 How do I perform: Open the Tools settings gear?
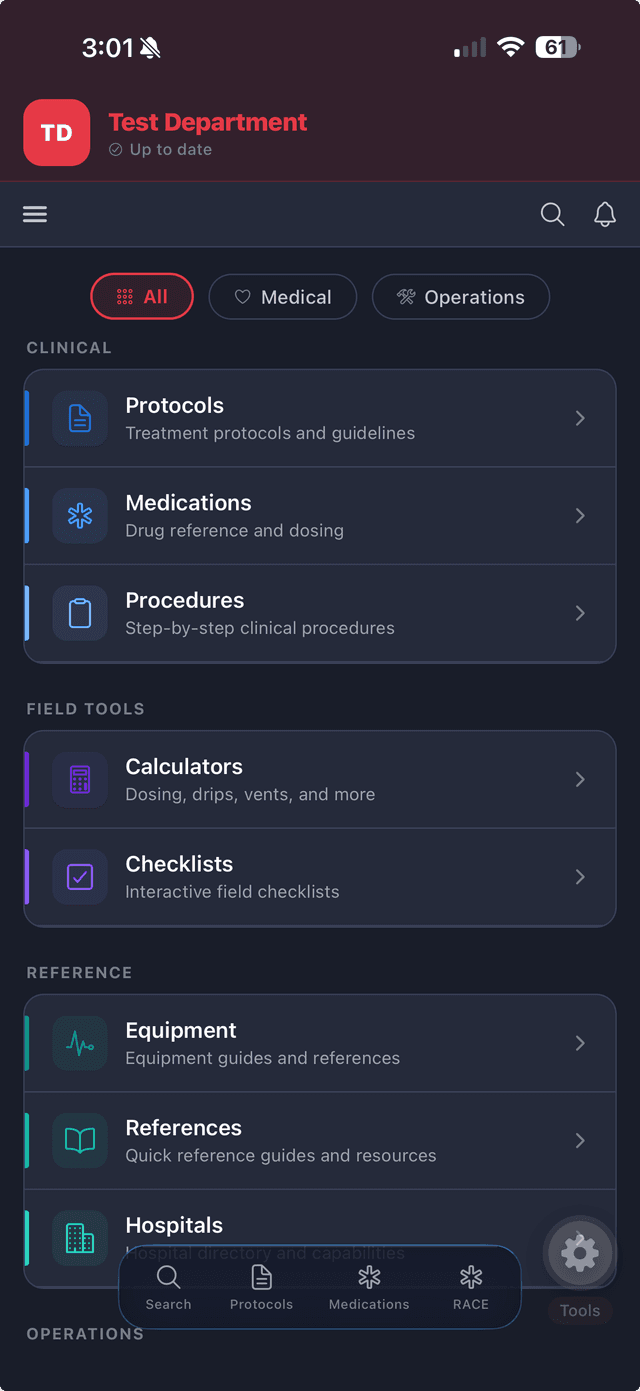(580, 1253)
